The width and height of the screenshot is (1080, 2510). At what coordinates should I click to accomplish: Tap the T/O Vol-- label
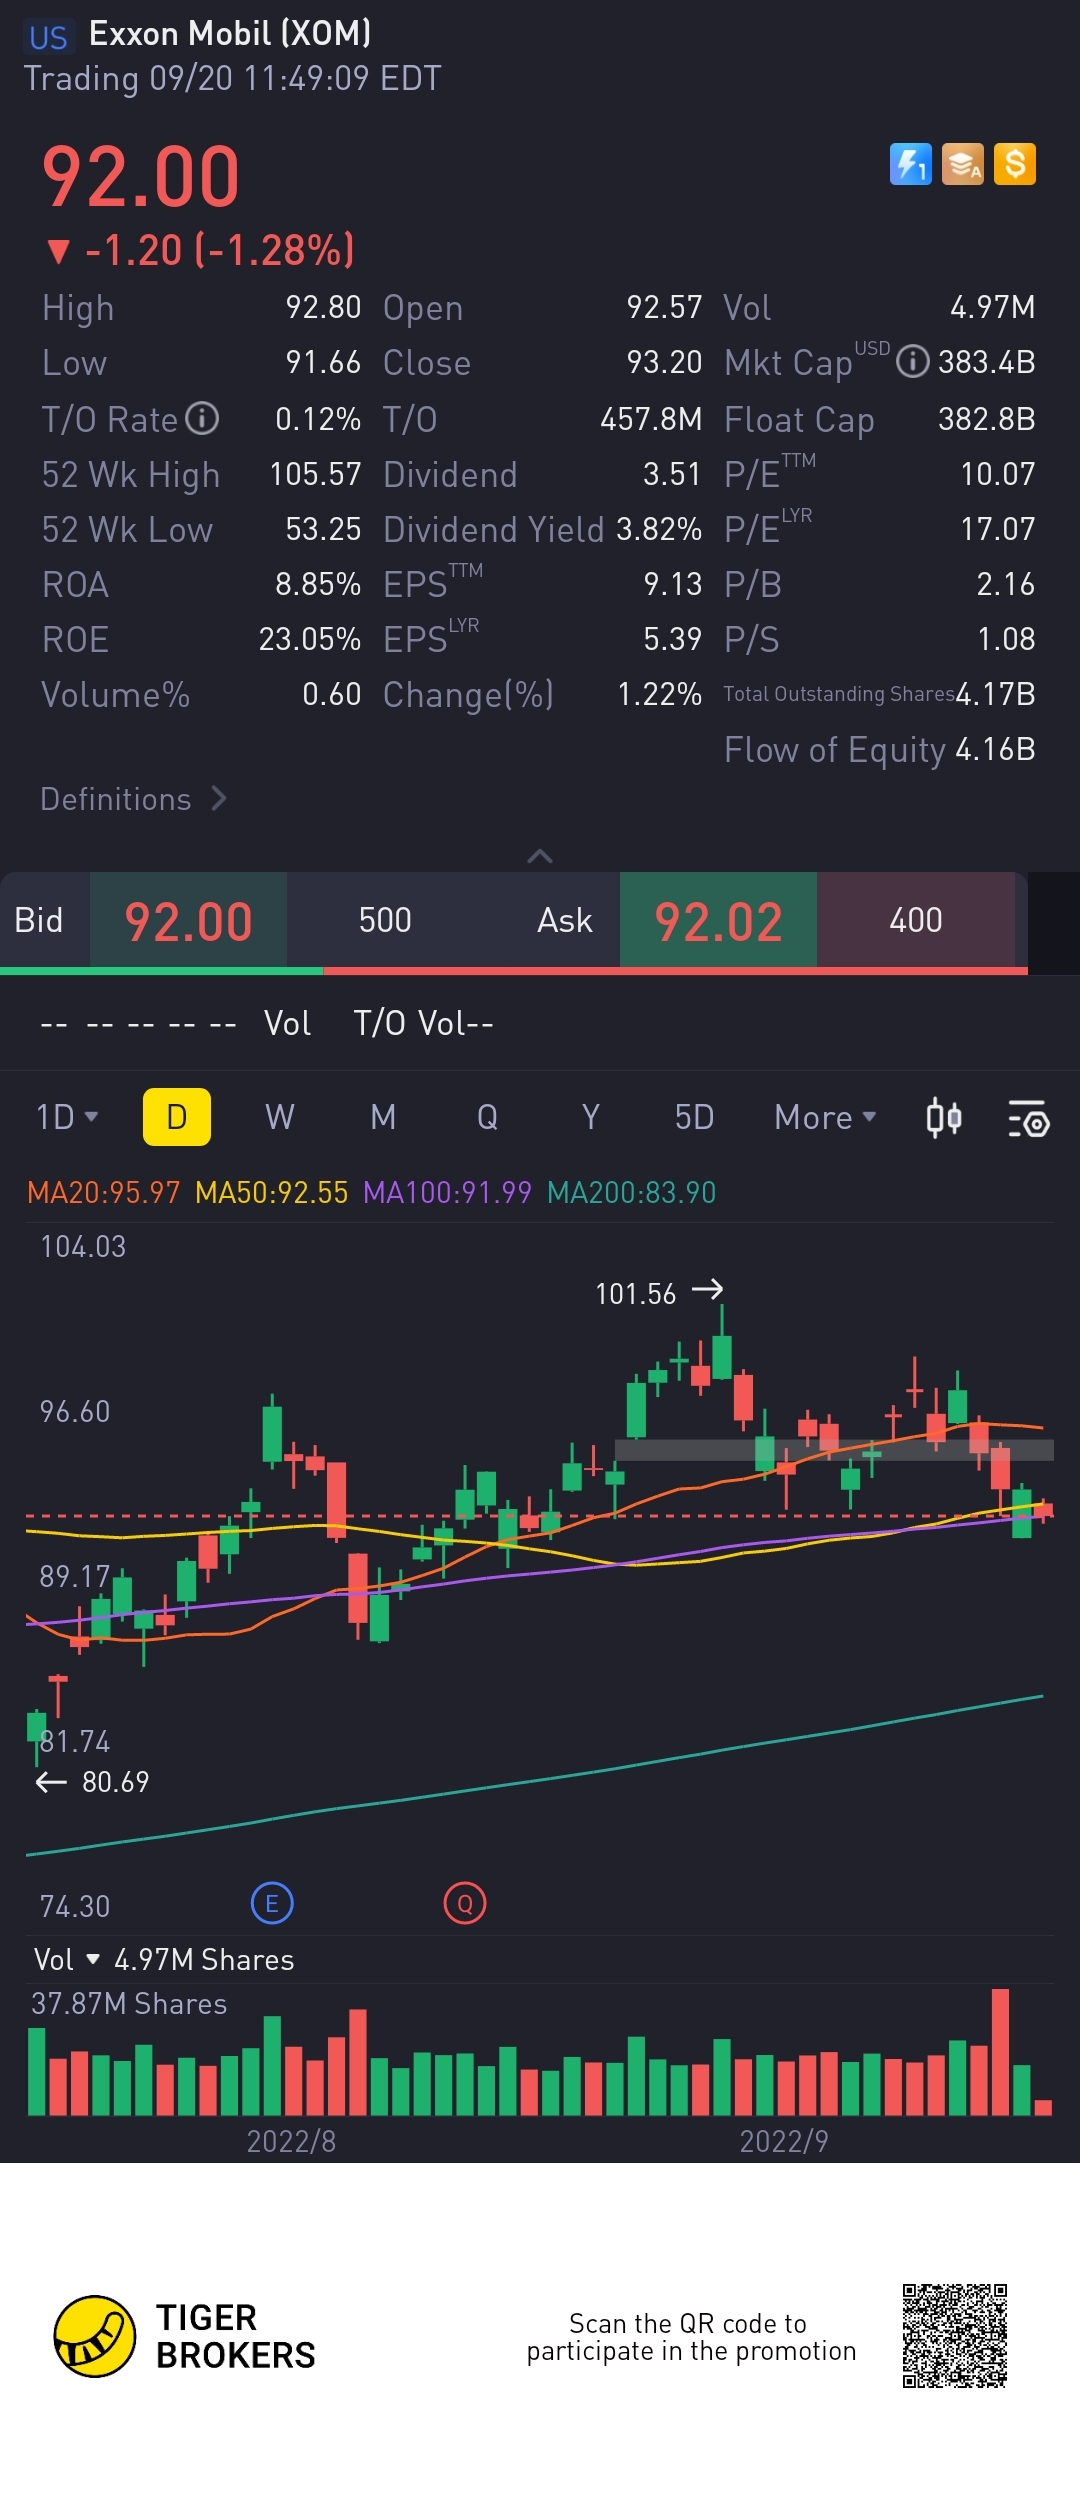pyautogui.click(x=424, y=1023)
